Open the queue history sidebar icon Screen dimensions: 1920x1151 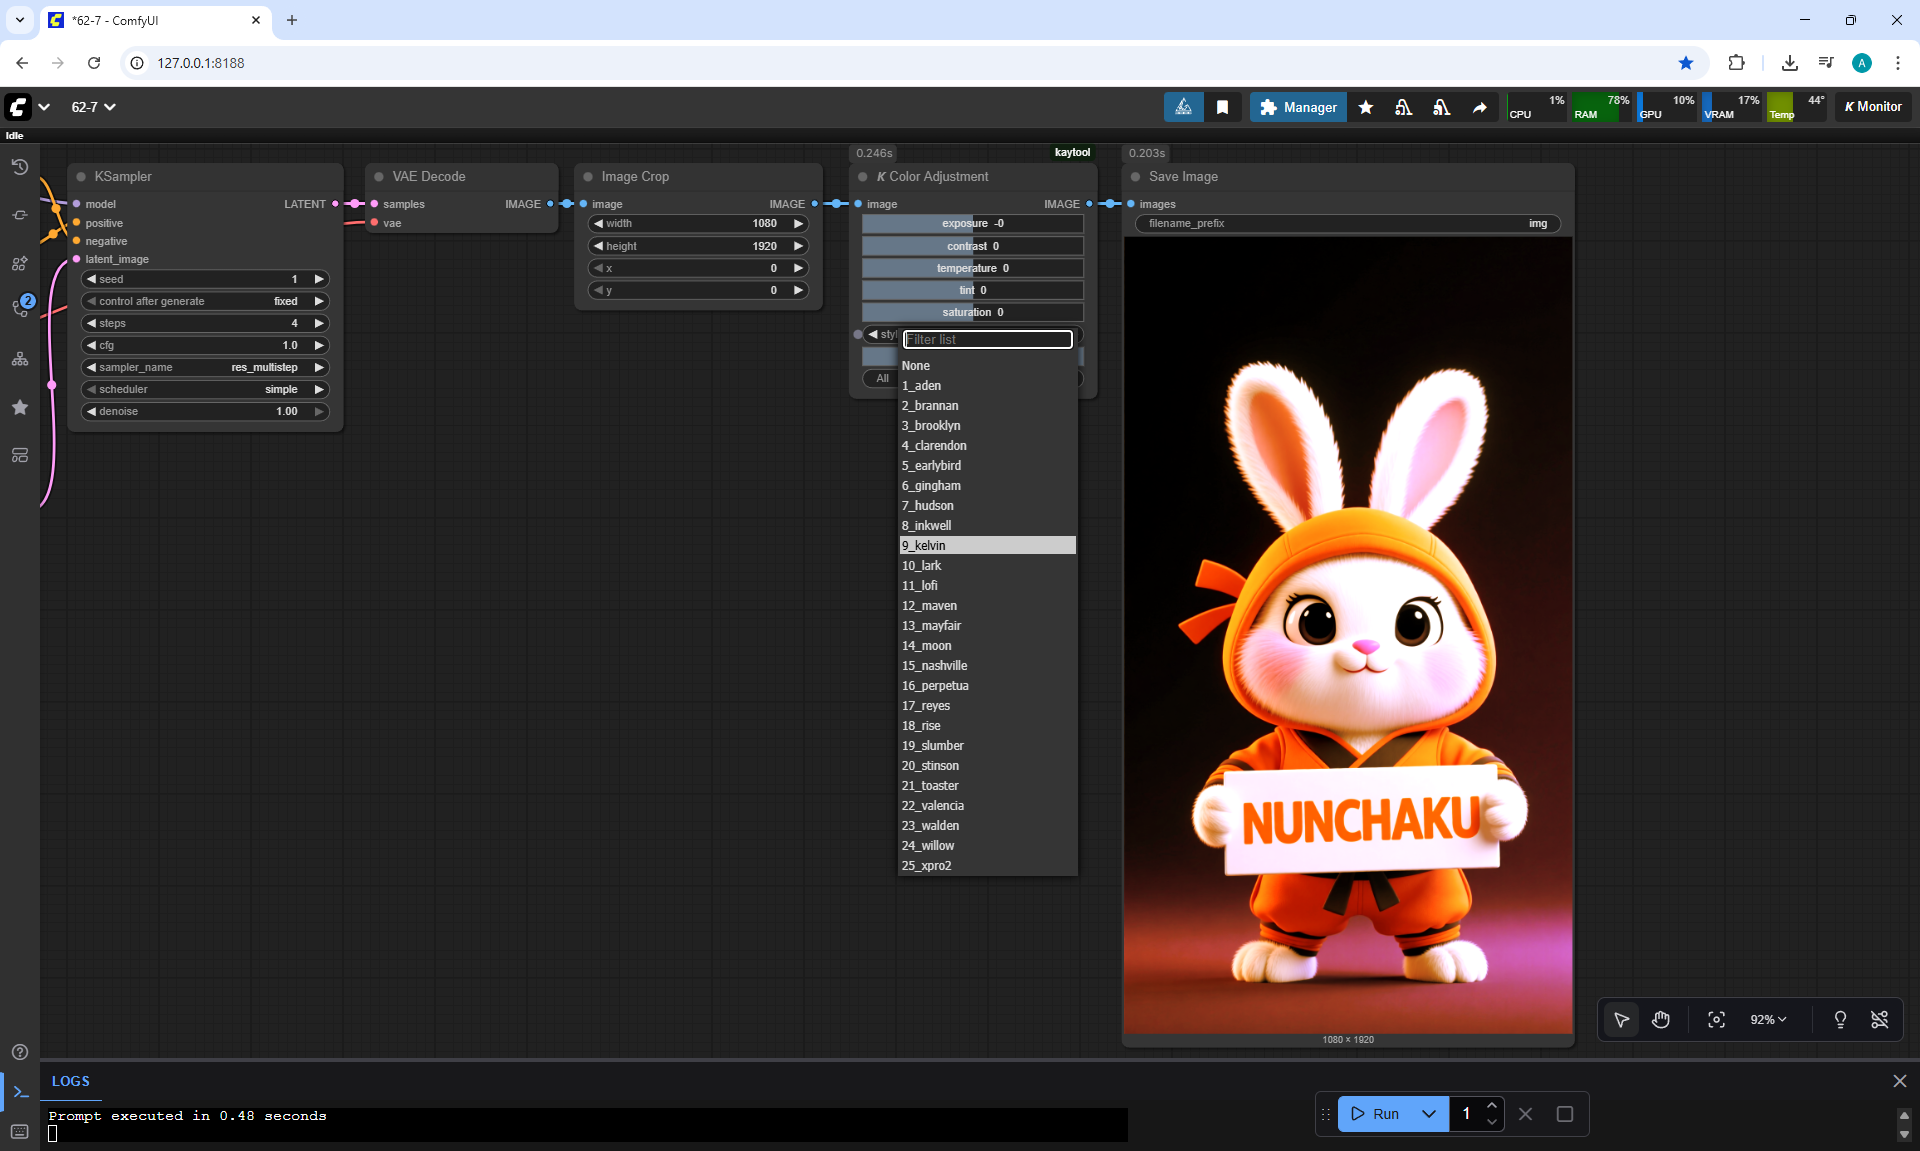click(x=20, y=167)
